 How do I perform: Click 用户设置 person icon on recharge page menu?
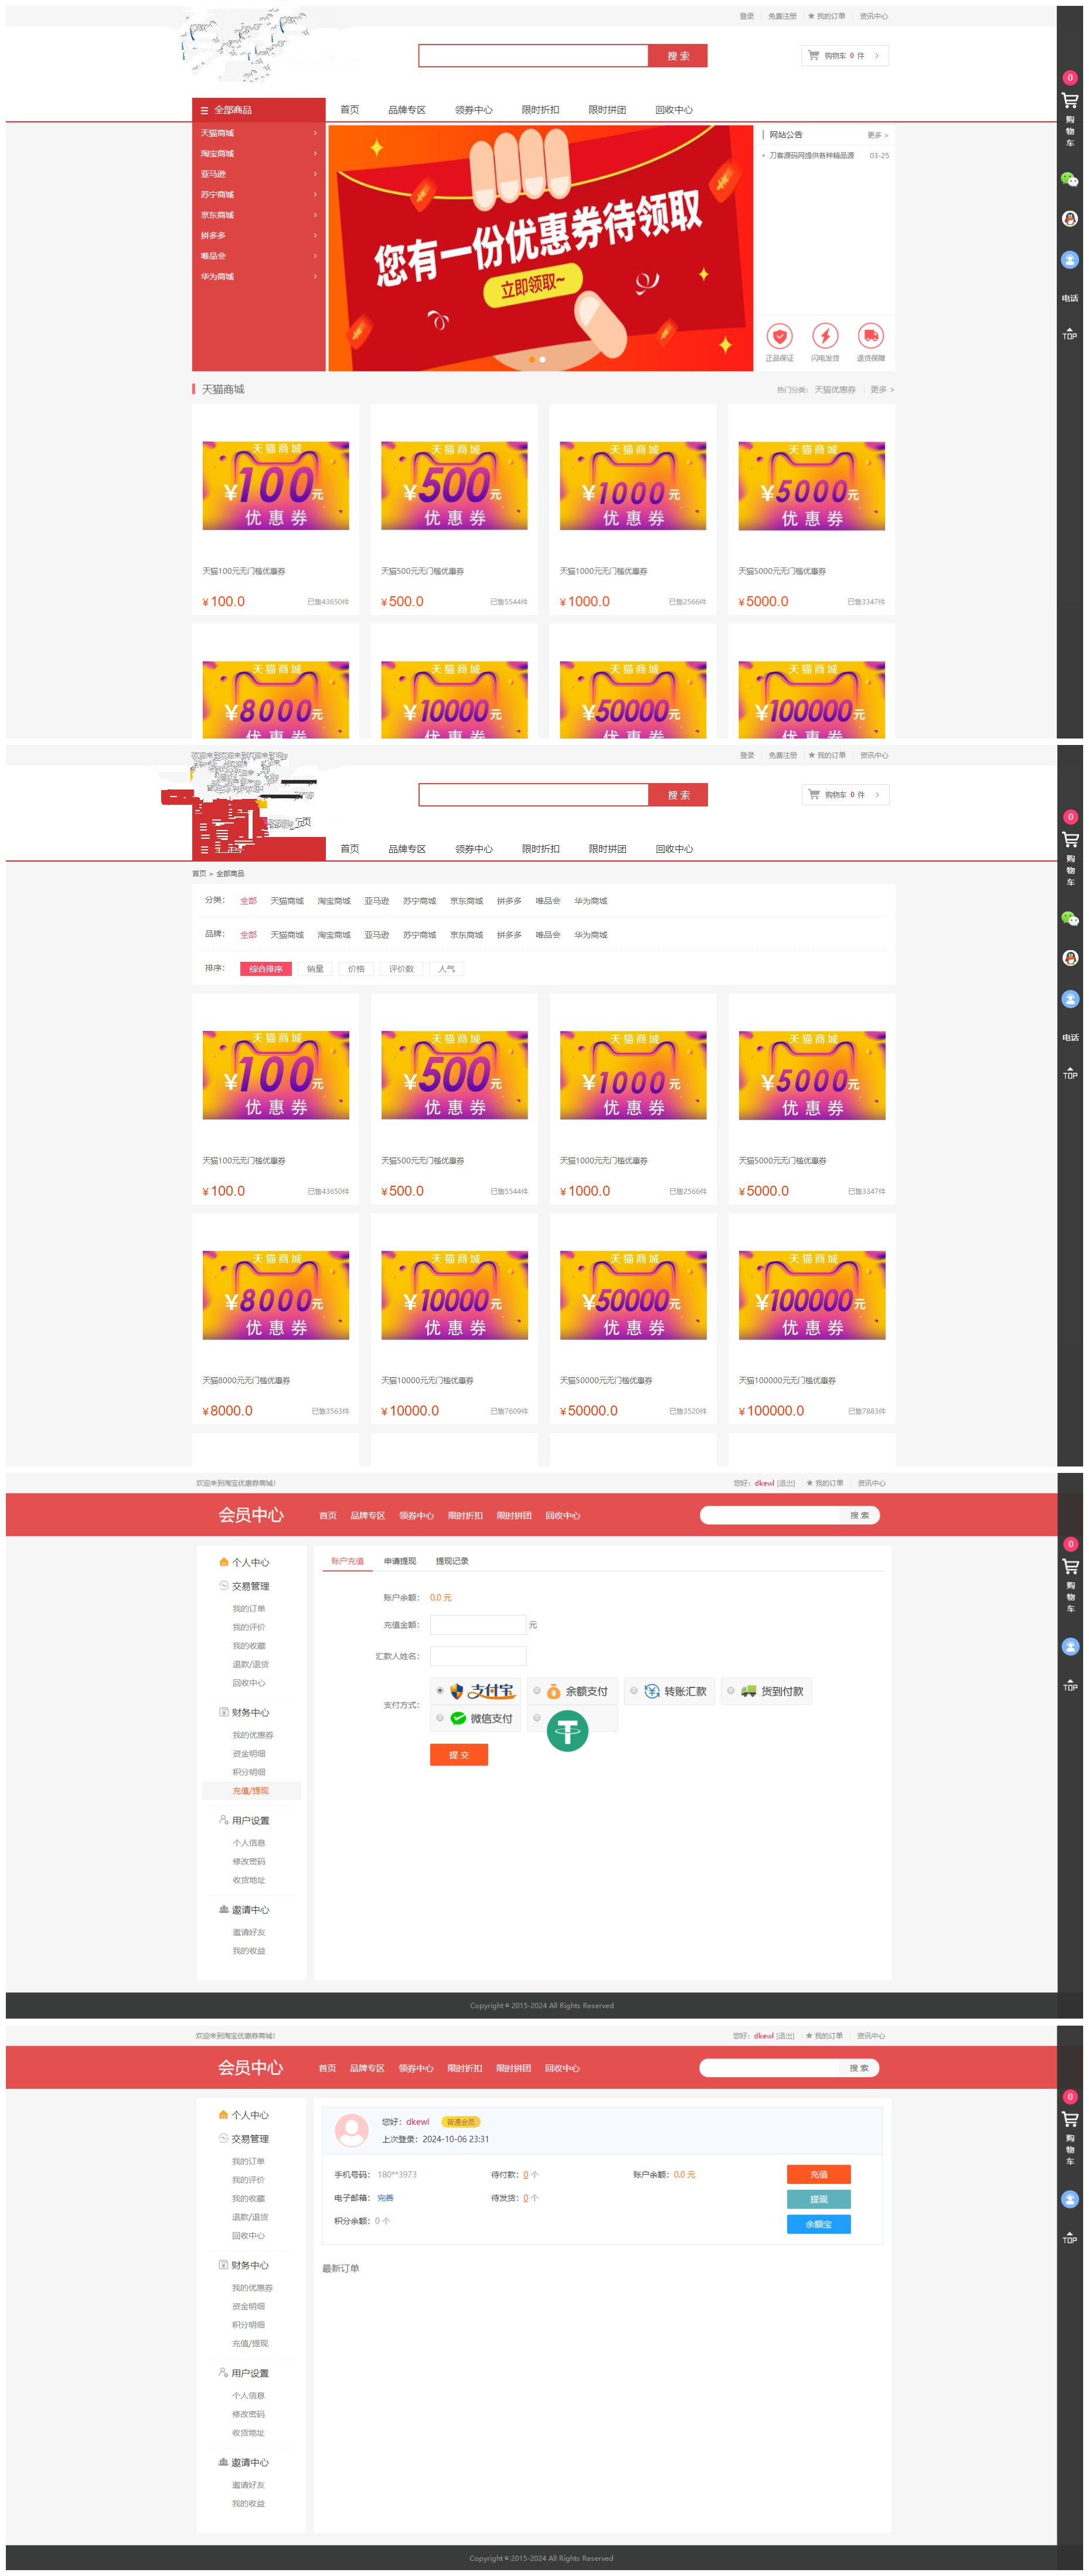(x=224, y=1819)
